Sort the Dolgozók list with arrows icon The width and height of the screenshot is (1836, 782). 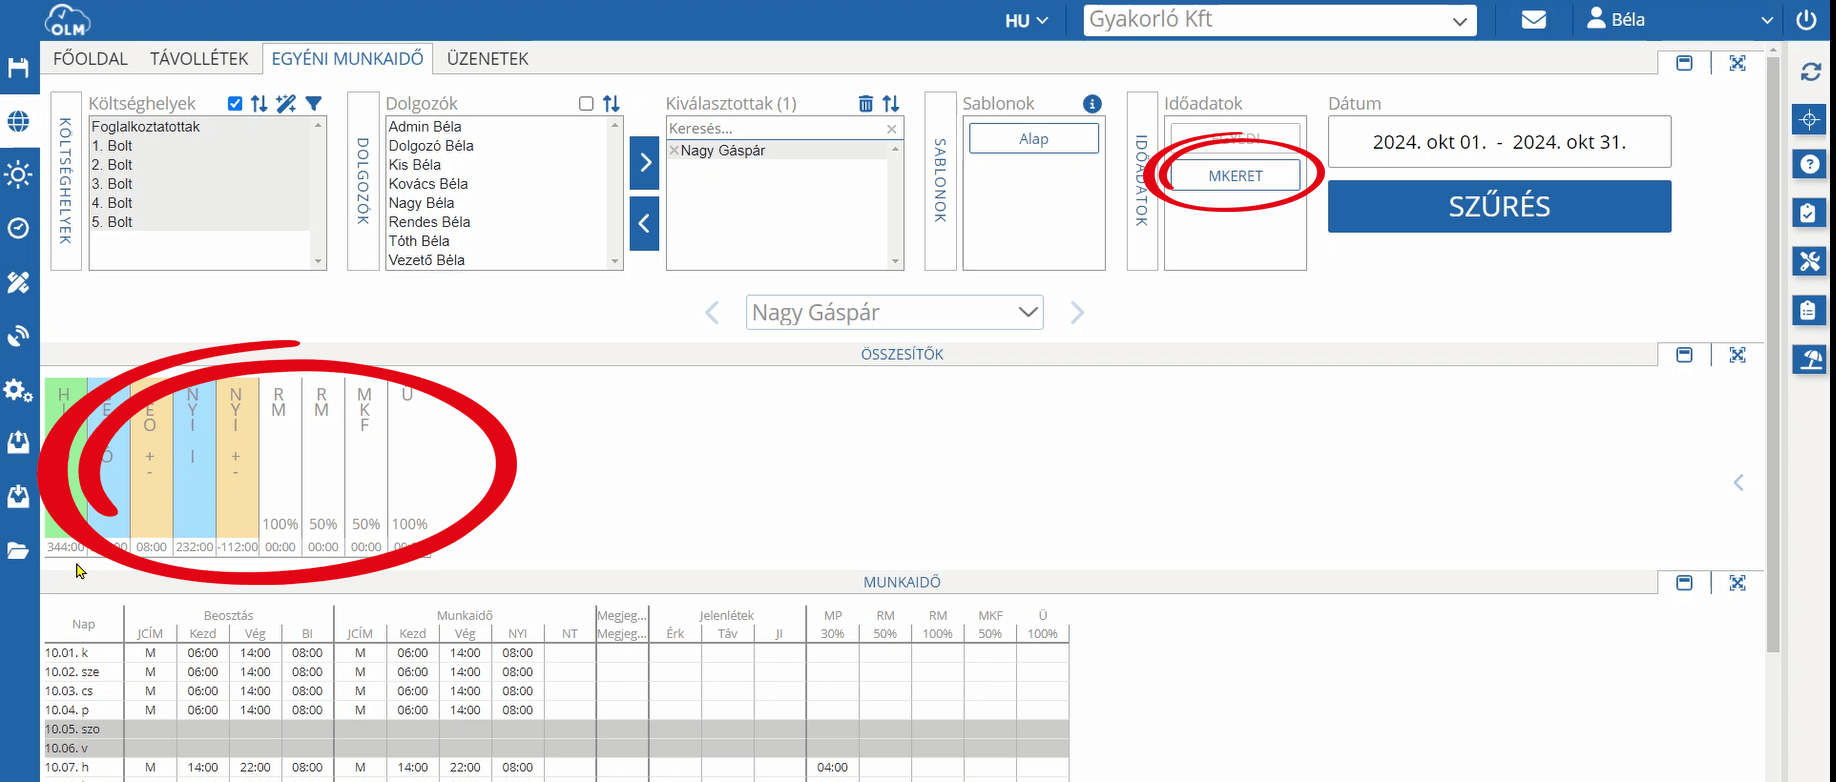click(x=611, y=104)
